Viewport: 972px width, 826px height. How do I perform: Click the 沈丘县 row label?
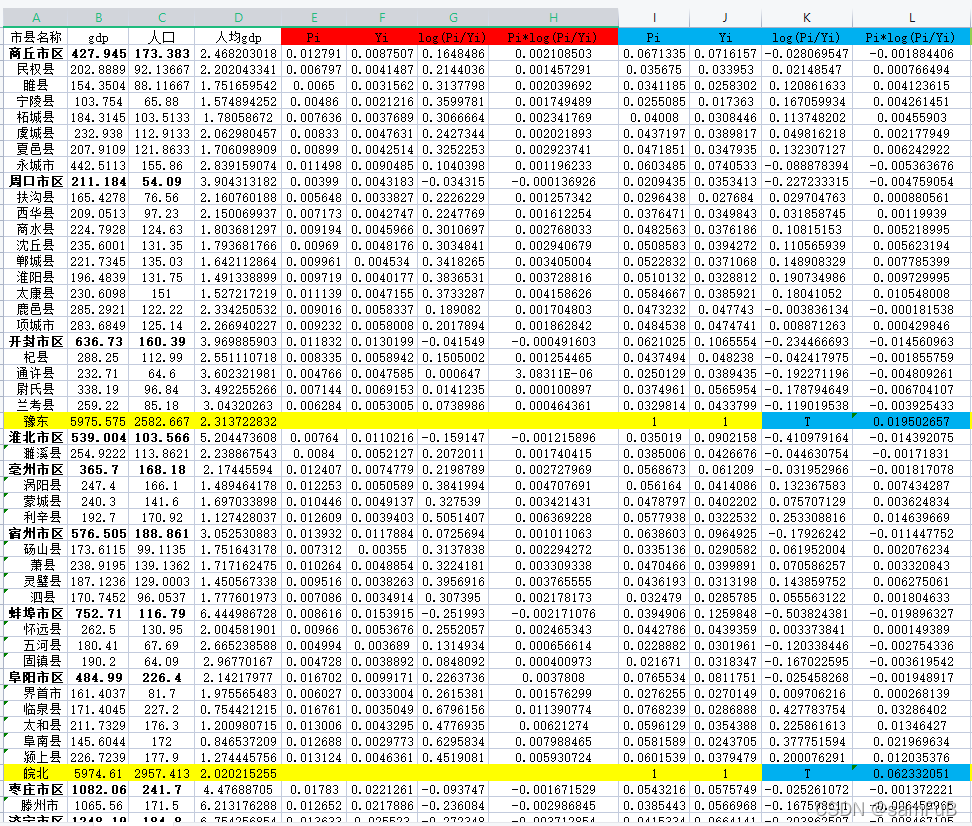36,246
